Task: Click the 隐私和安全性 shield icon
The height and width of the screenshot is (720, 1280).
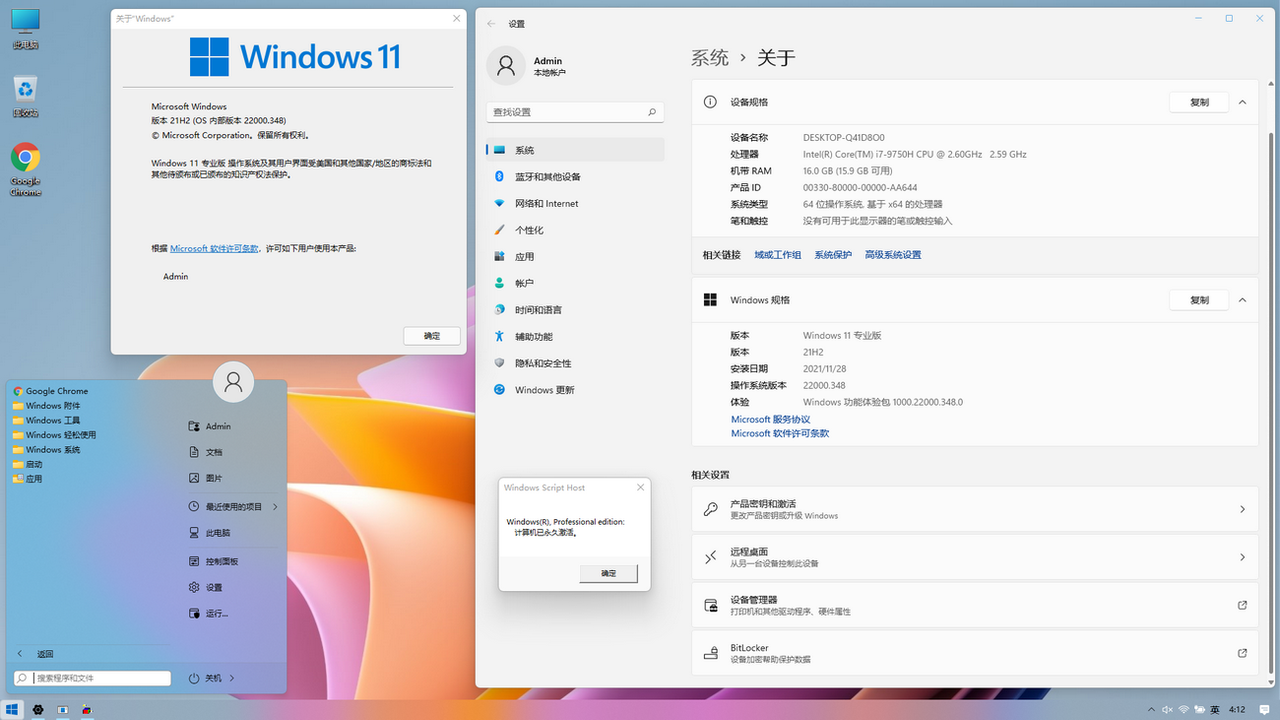Action: (499, 363)
